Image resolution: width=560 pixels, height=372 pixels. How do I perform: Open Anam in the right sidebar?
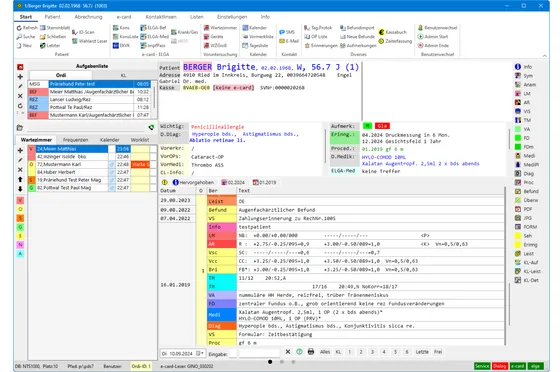pyautogui.click(x=525, y=85)
